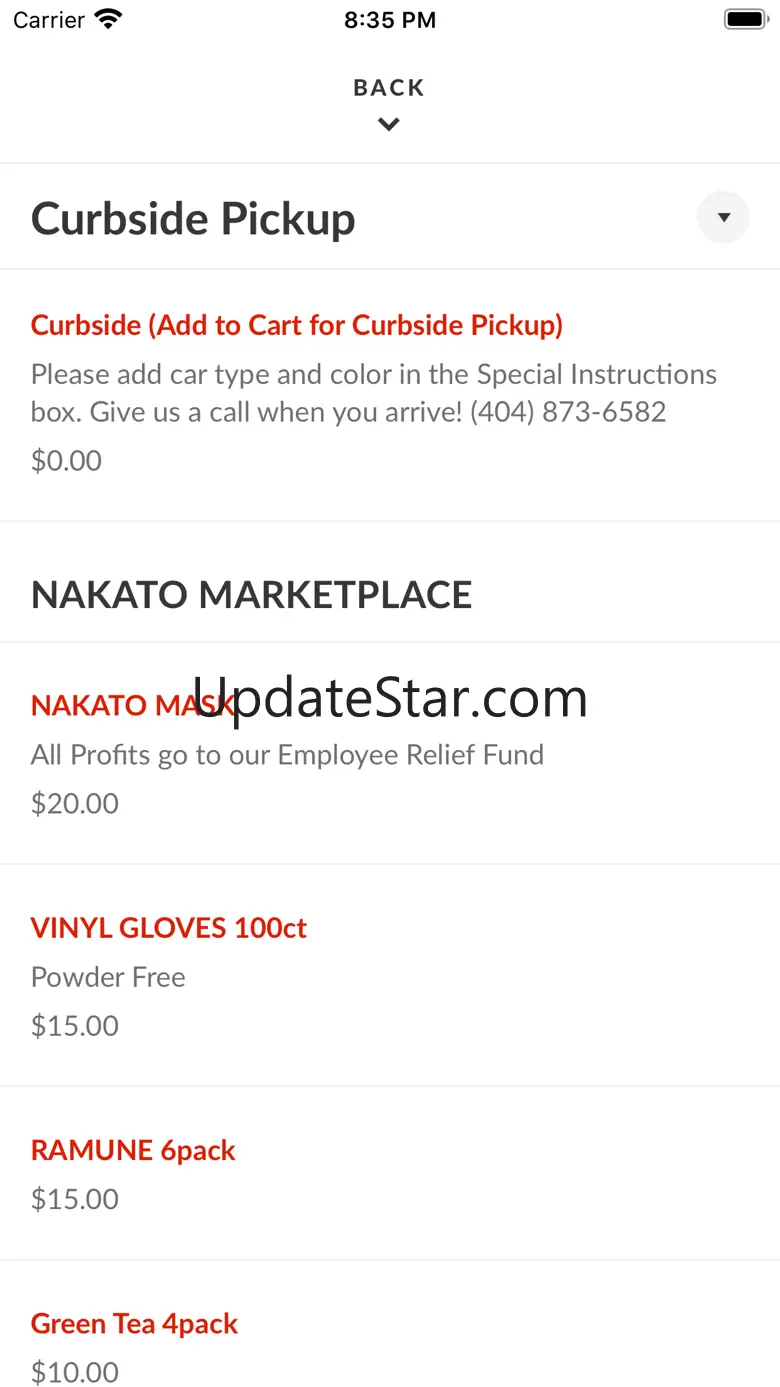Tap the Wi-Fi icon in status bar
Screen dimensions: 780x1387
click(x=108, y=19)
